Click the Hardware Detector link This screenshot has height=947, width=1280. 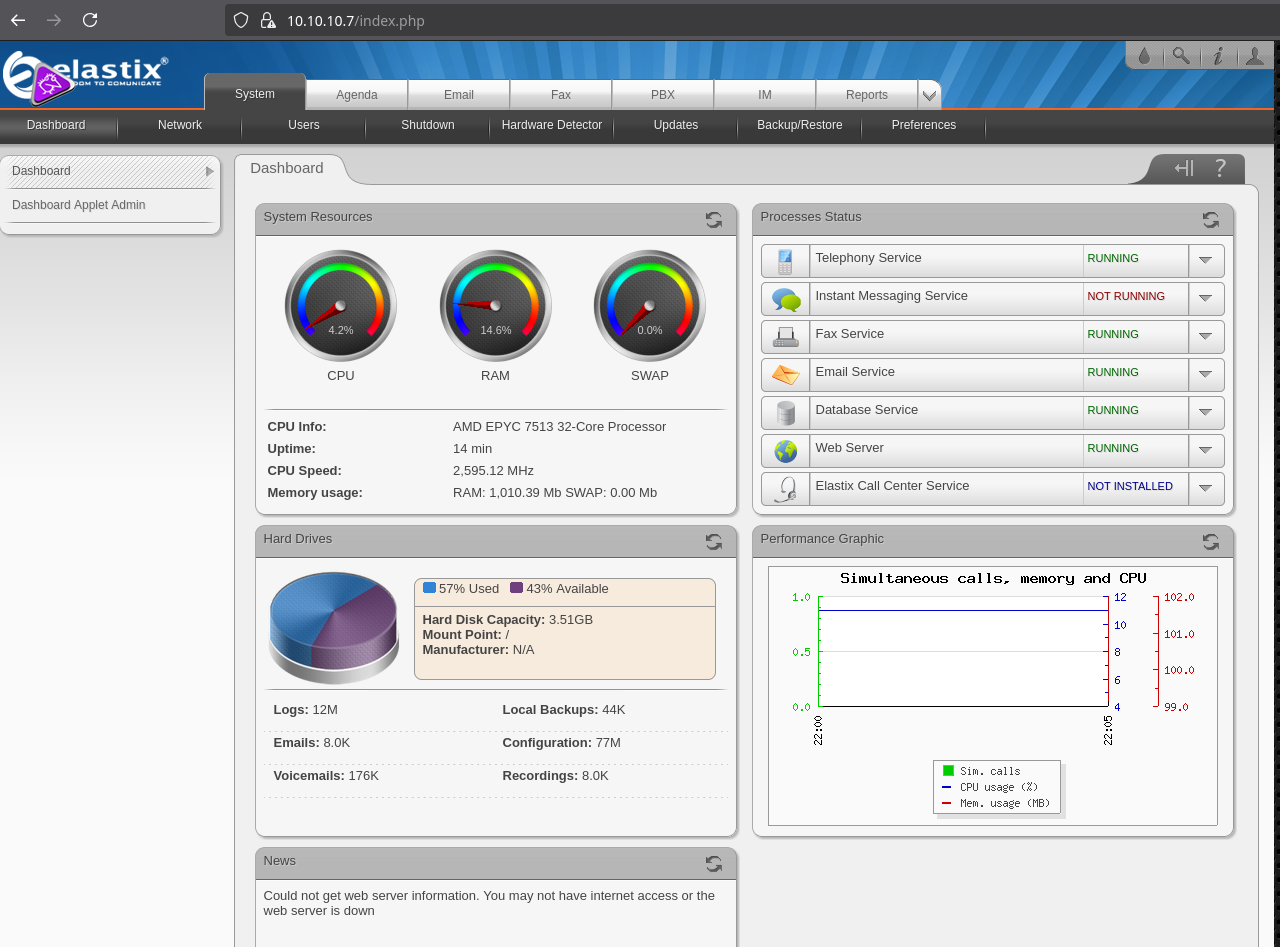[552, 125]
